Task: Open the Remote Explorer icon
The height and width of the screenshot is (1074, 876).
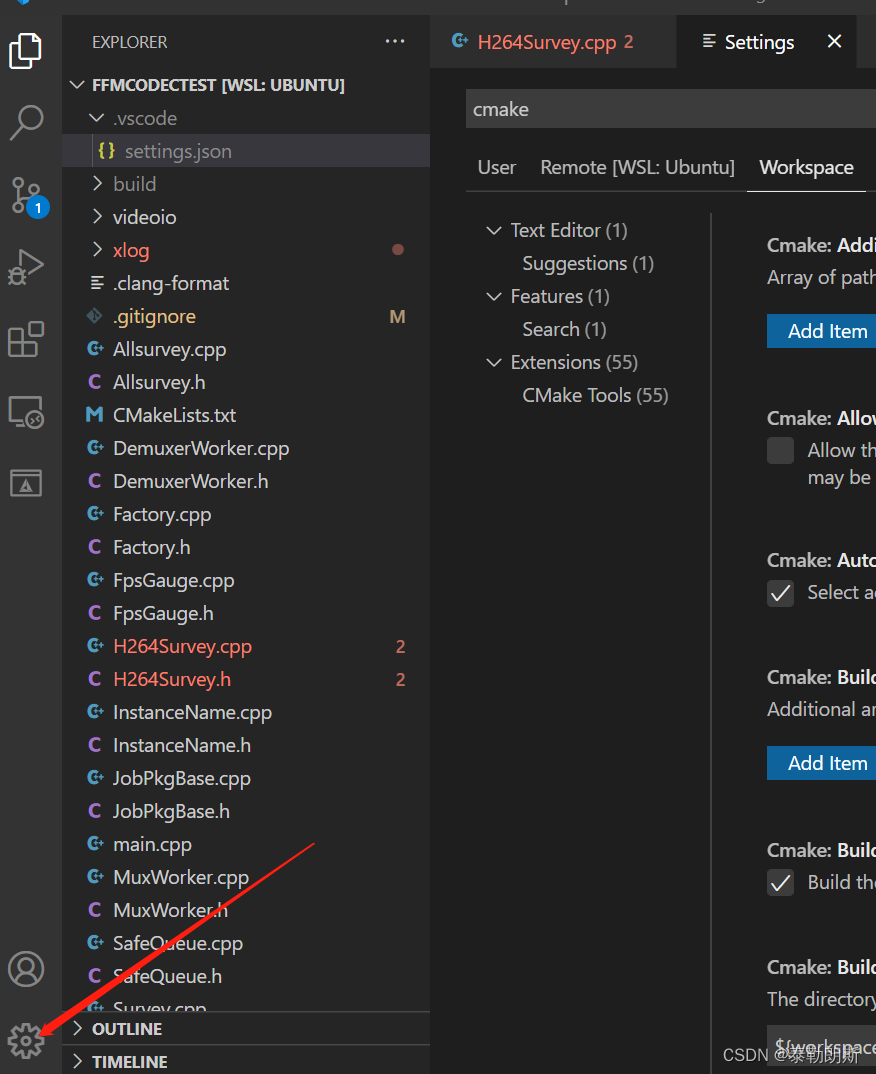Action: pos(25,411)
